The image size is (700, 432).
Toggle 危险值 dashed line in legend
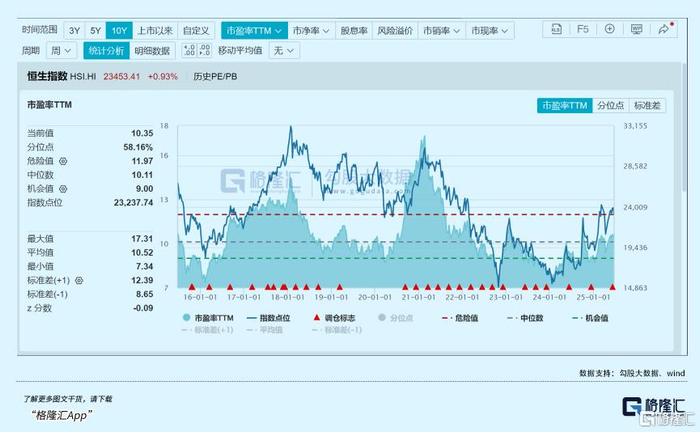point(460,318)
